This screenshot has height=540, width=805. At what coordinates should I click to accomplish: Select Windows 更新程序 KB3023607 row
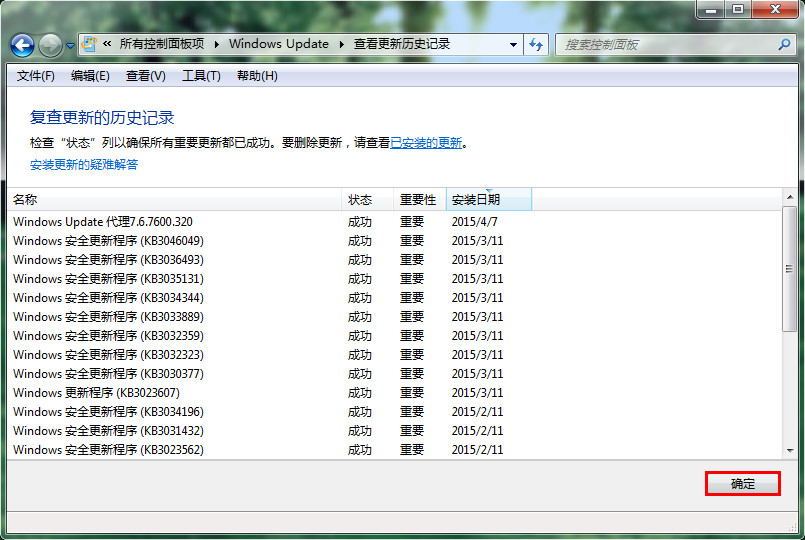pyautogui.click(x=394, y=393)
